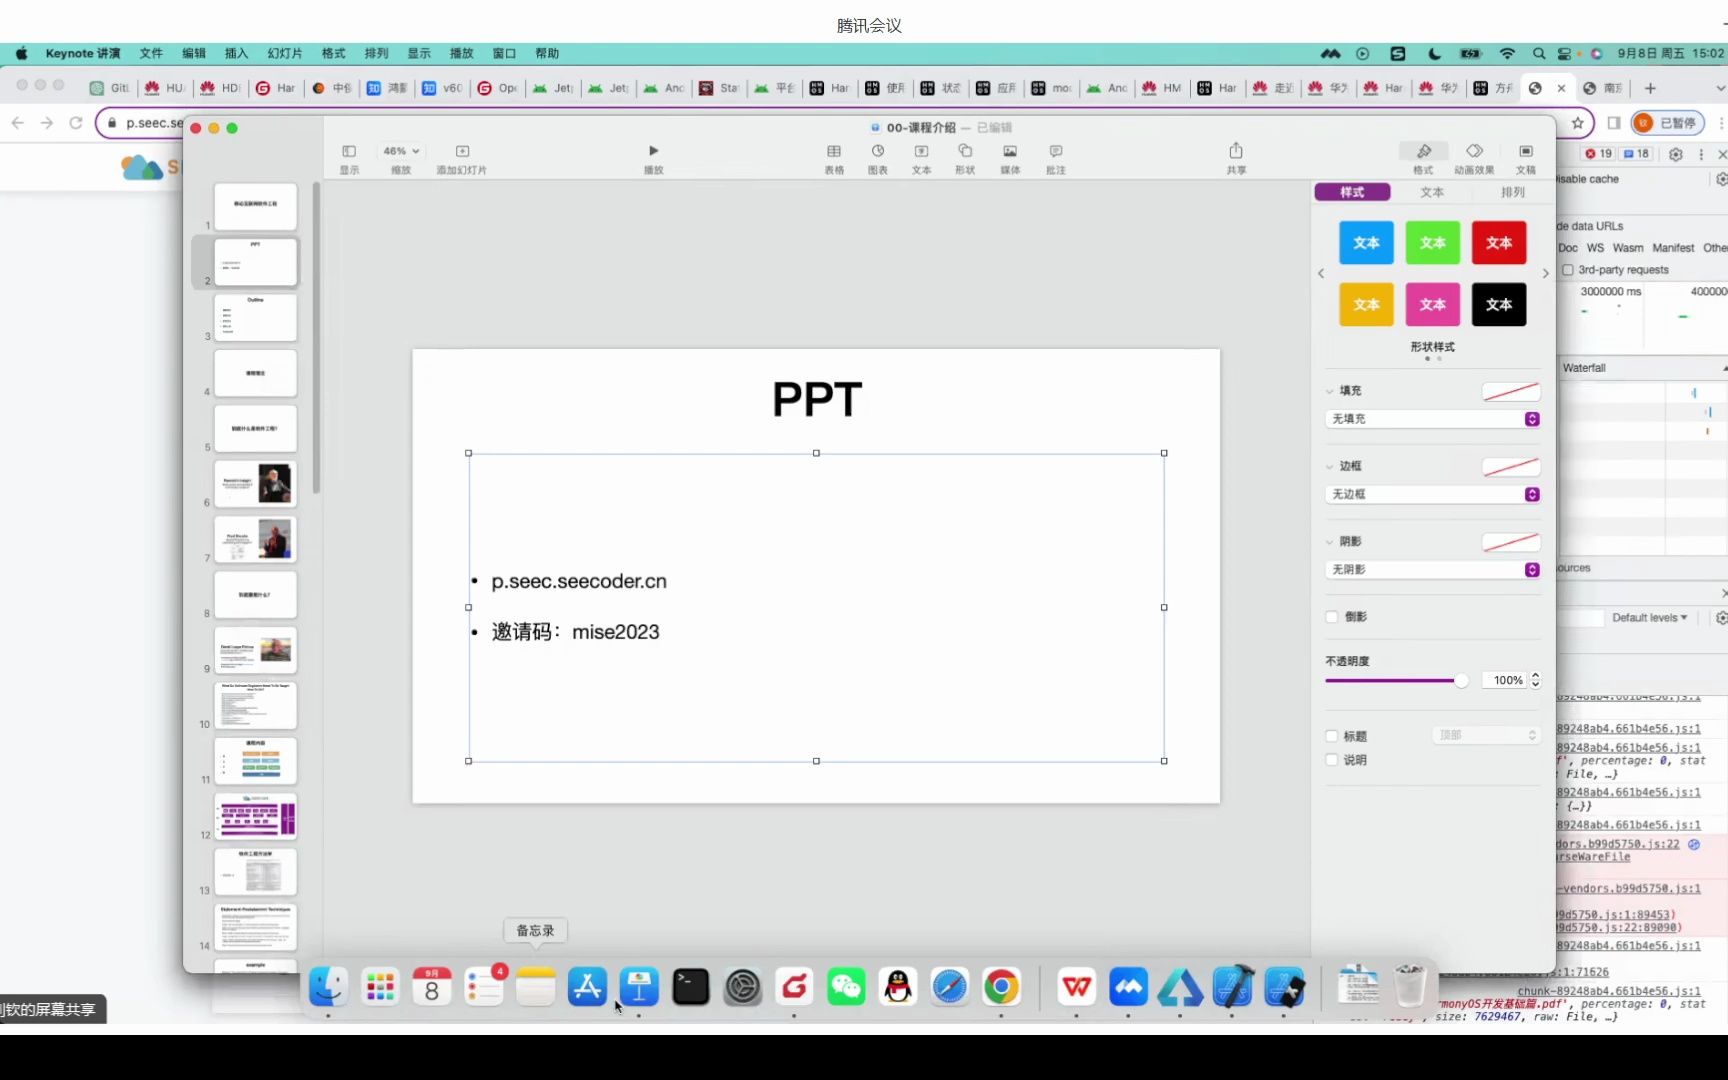This screenshot has height=1080, width=1728.
Task: Open Terminal from the Dock
Action: (x=691, y=987)
